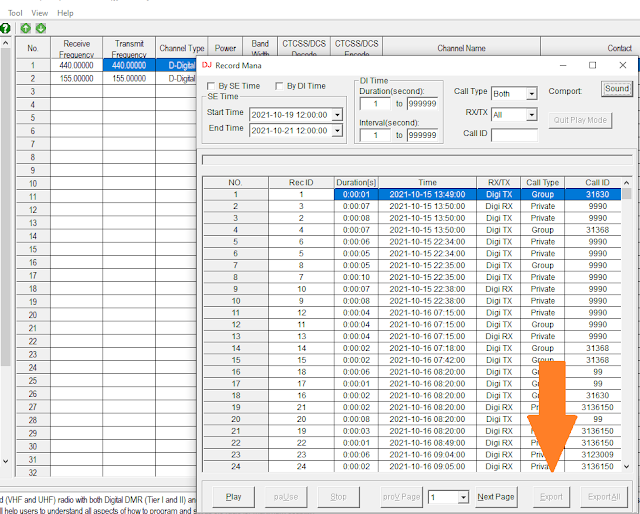Image resolution: width=640 pixels, height=514 pixels.
Task: Open the End Time date dropdown
Action: click(x=337, y=131)
